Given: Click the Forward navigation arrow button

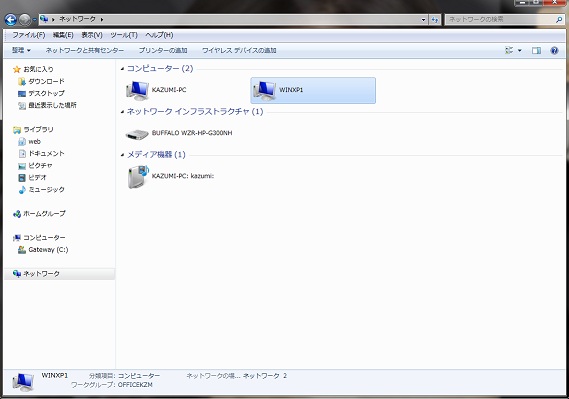Looking at the screenshot, I should coord(24,20).
